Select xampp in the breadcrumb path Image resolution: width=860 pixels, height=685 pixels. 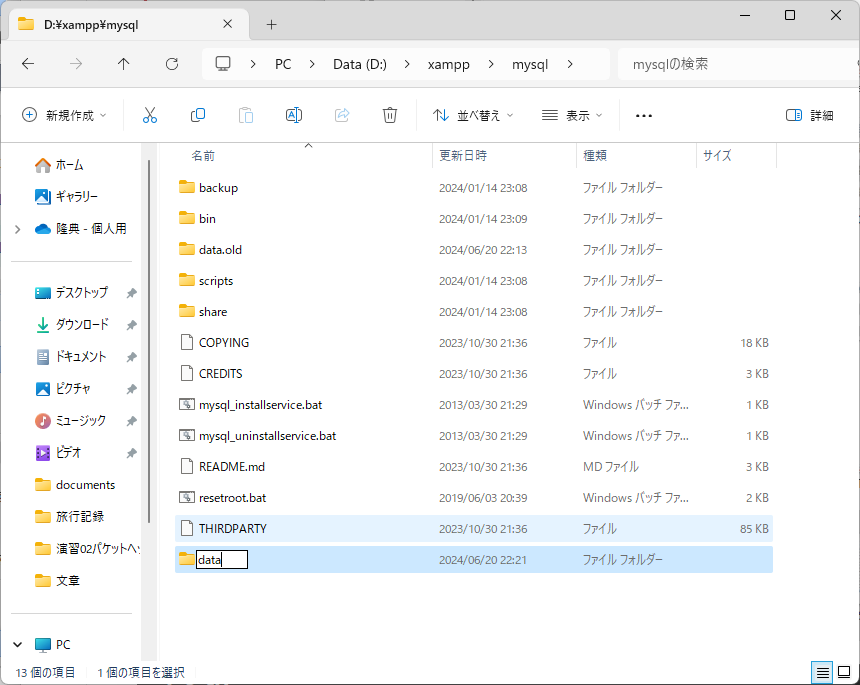[x=449, y=64]
